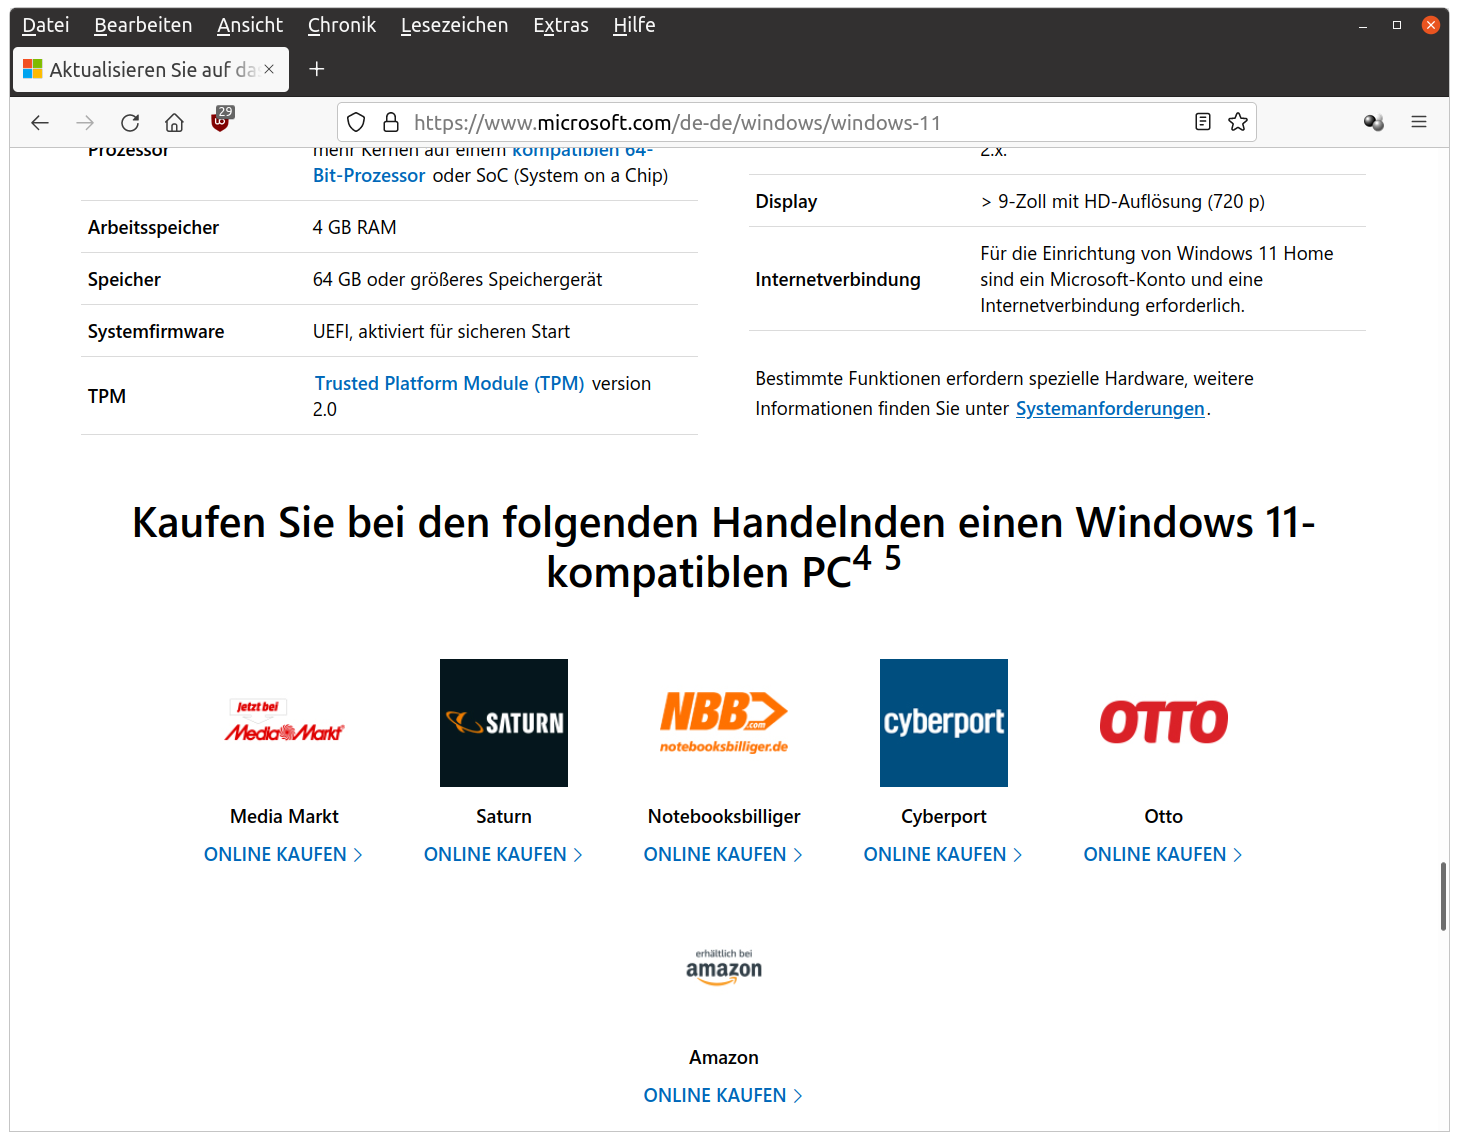The height and width of the screenshot is (1141, 1459).
Task: Reload the current page
Action: pos(130,122)
